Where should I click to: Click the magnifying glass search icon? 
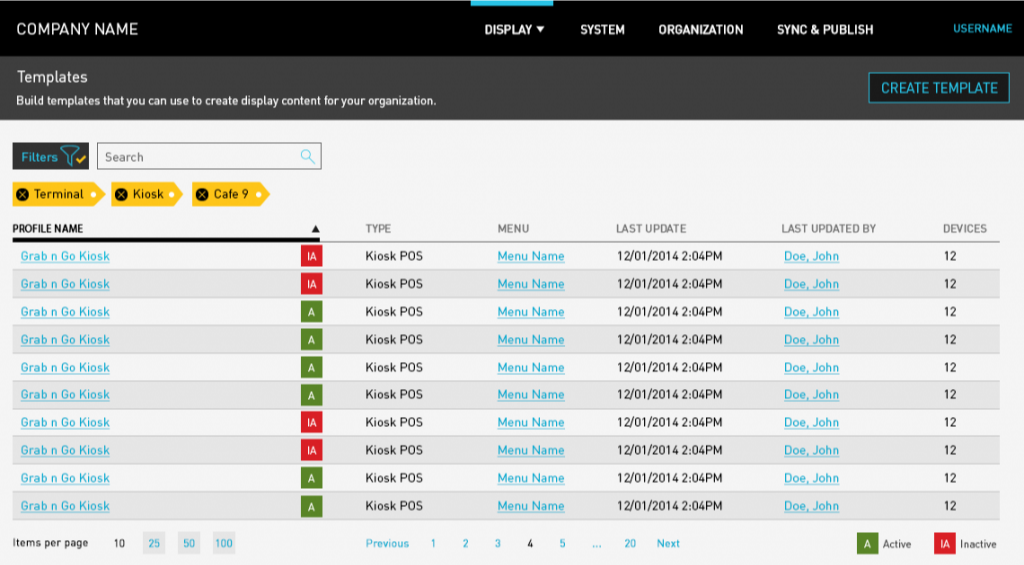(x=308, y=156)
